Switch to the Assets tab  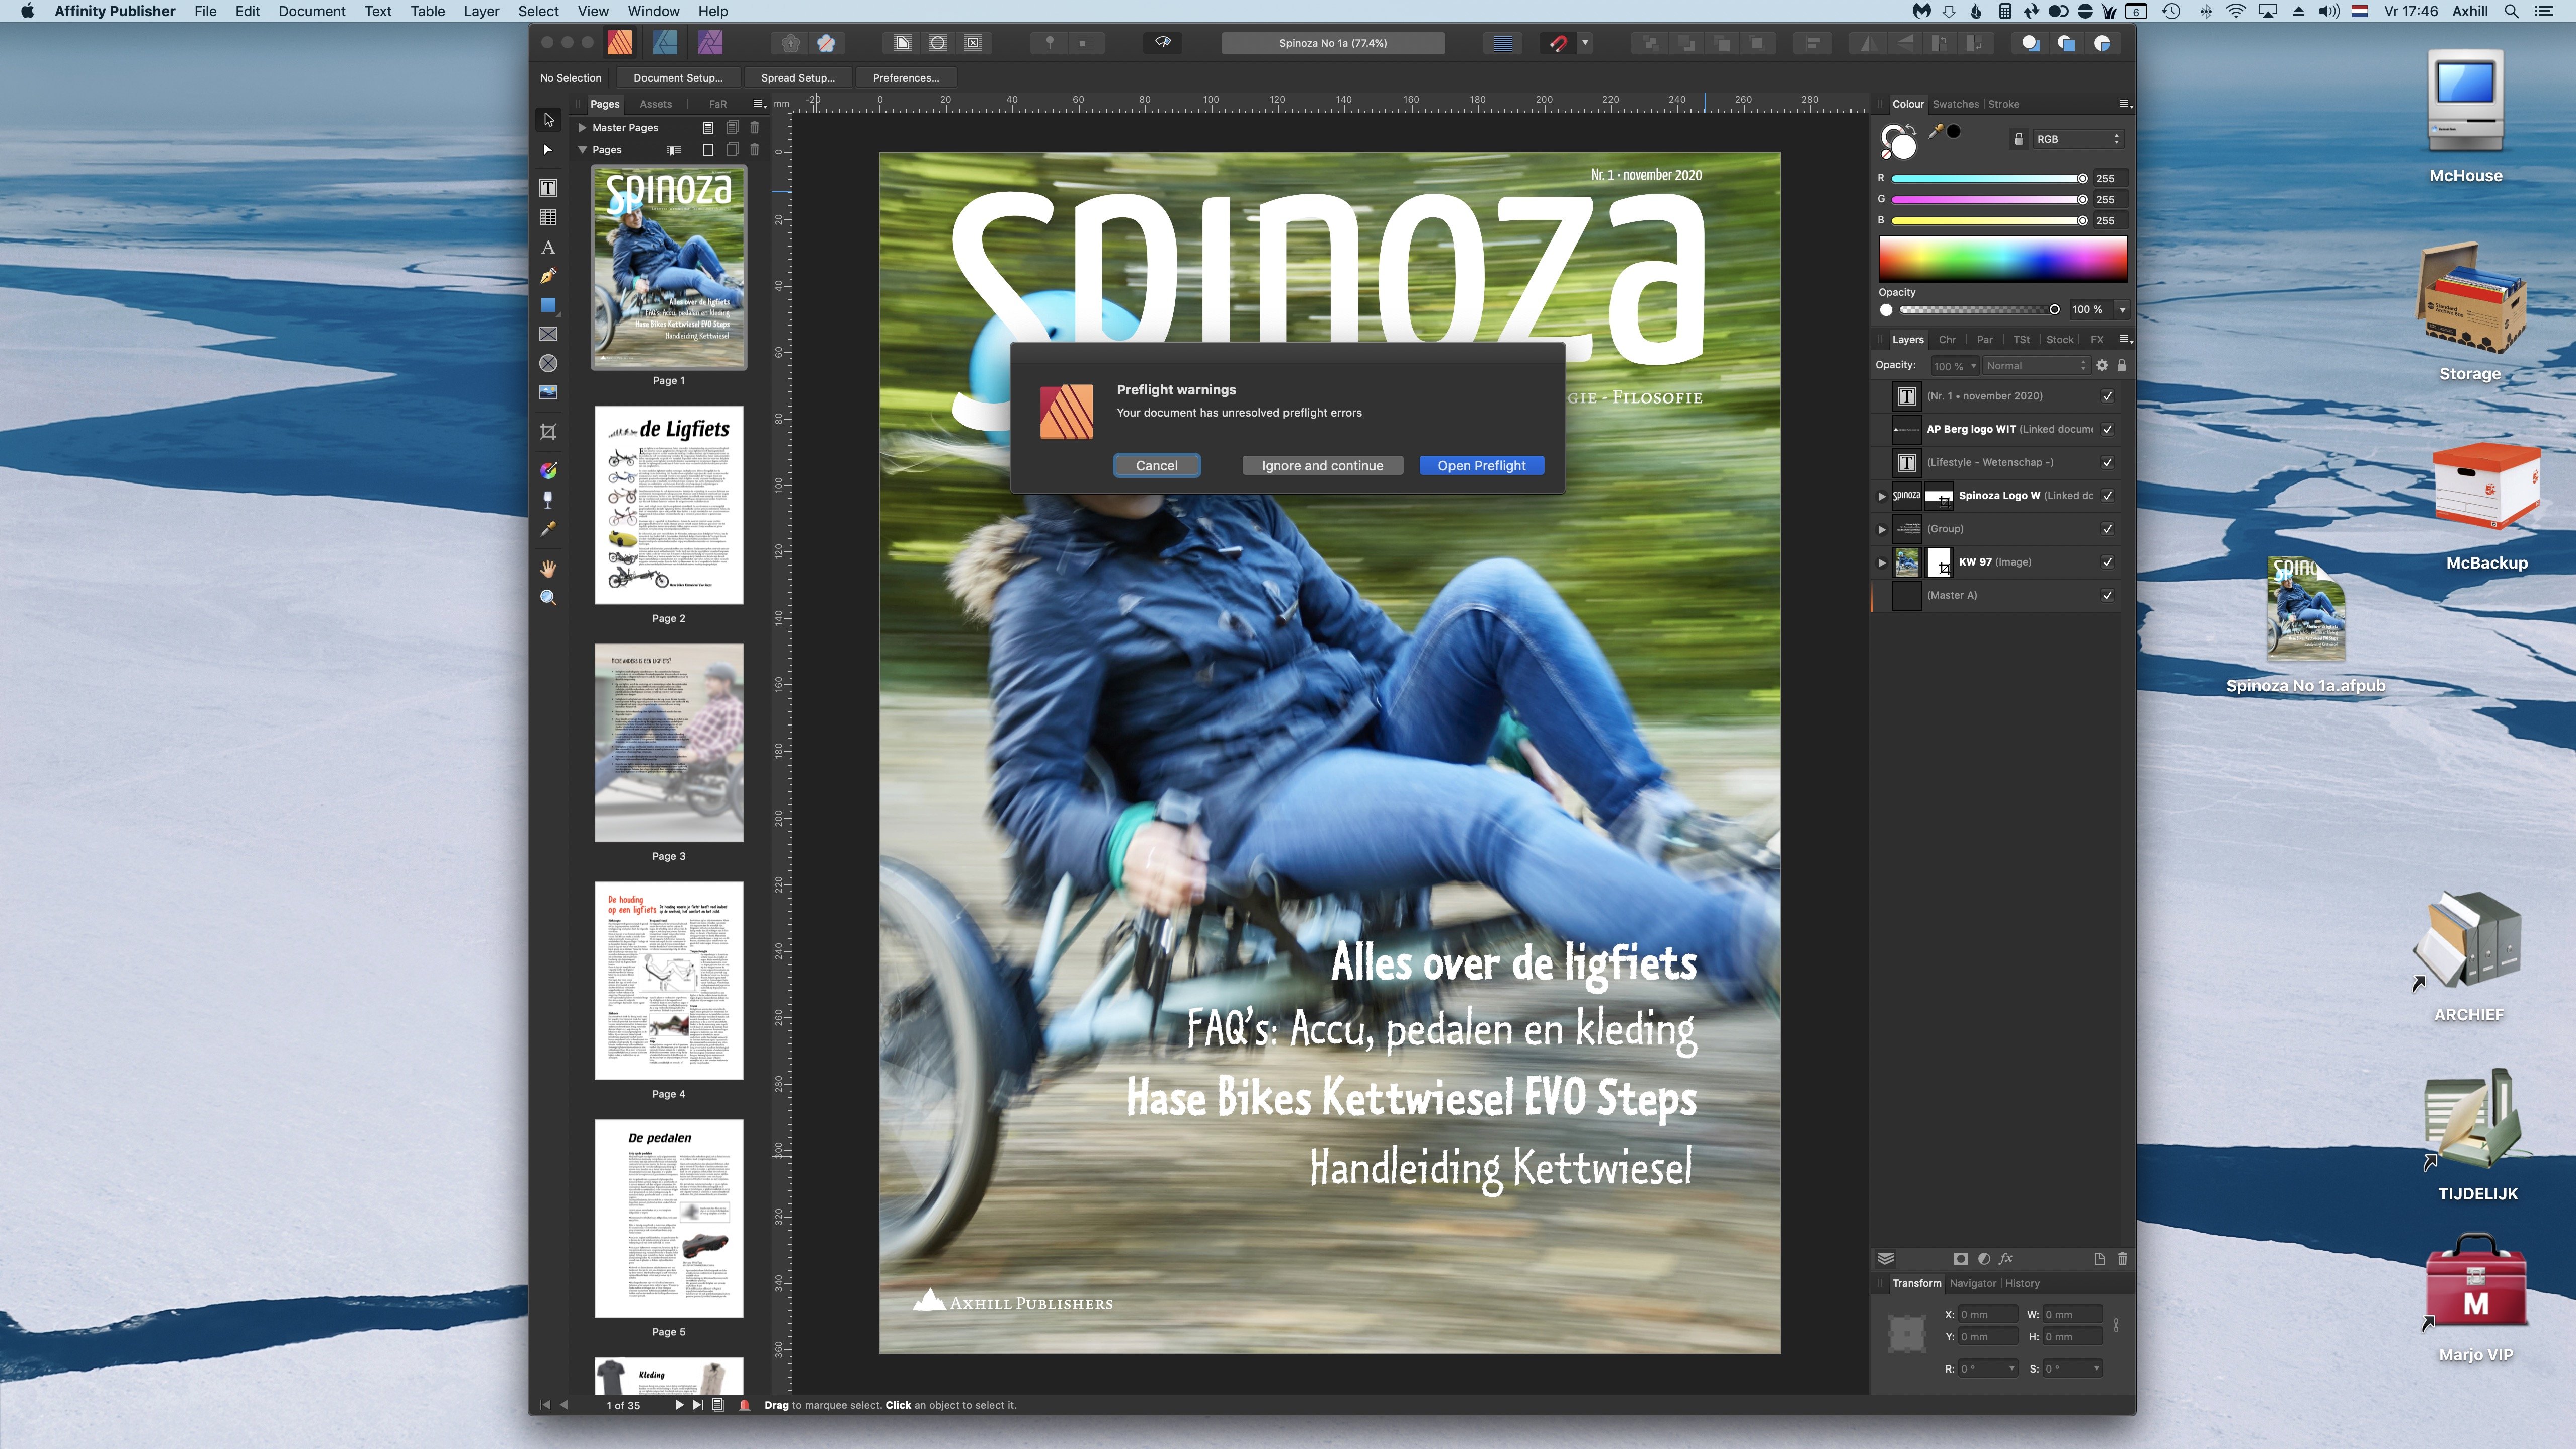655,104
